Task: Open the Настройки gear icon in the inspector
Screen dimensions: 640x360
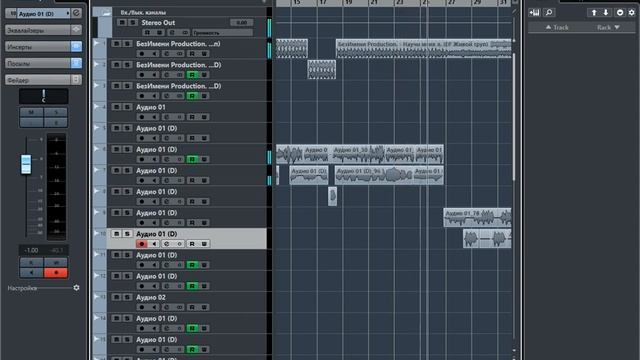Action: point(76,288)
